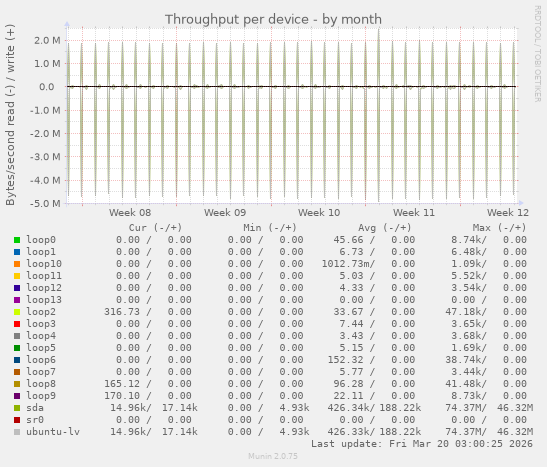Image resolution: width=547 pixels, height=467 pixels.
Task: Select the loop13 legend label
Action: click(44, 300)
